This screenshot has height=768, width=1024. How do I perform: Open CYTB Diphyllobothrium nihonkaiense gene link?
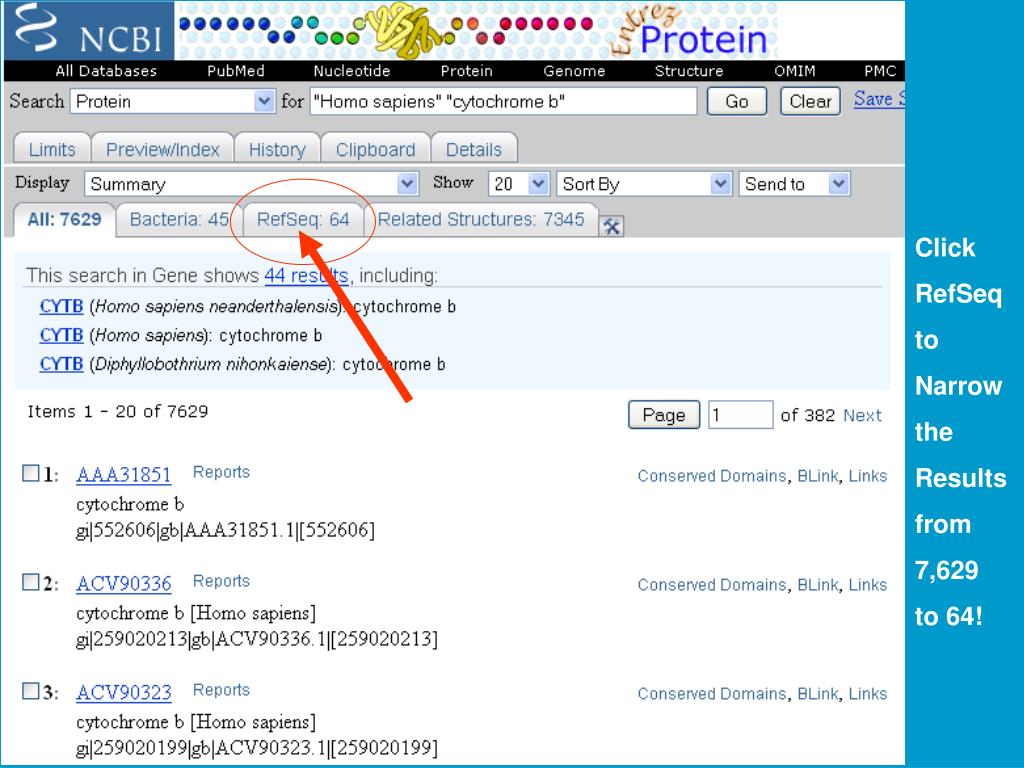(61, 364)
